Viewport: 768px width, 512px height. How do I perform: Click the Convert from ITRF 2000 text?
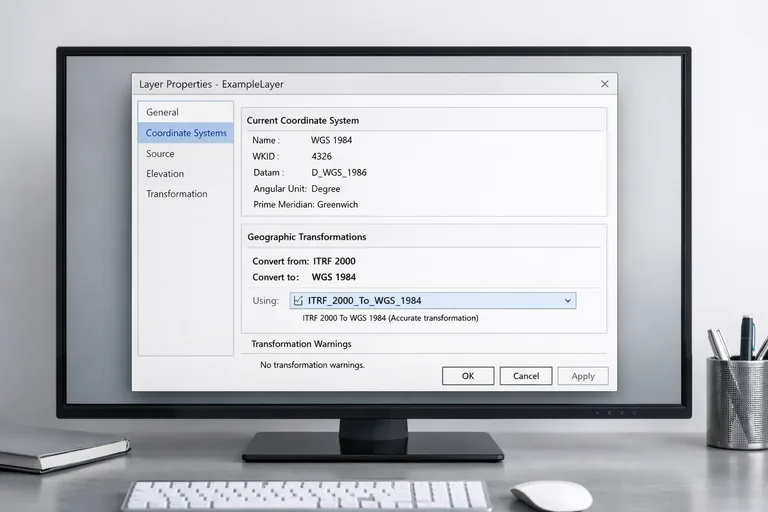pyautogui.click(x=304, y=261)
